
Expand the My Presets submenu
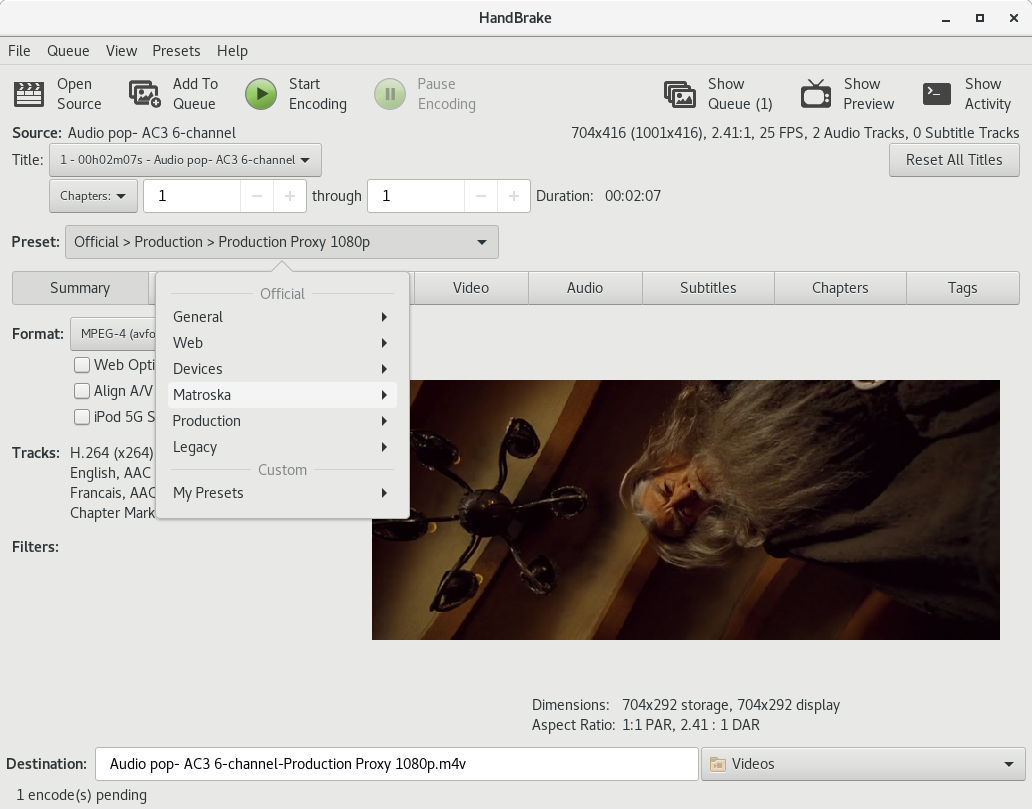[282, 493]
